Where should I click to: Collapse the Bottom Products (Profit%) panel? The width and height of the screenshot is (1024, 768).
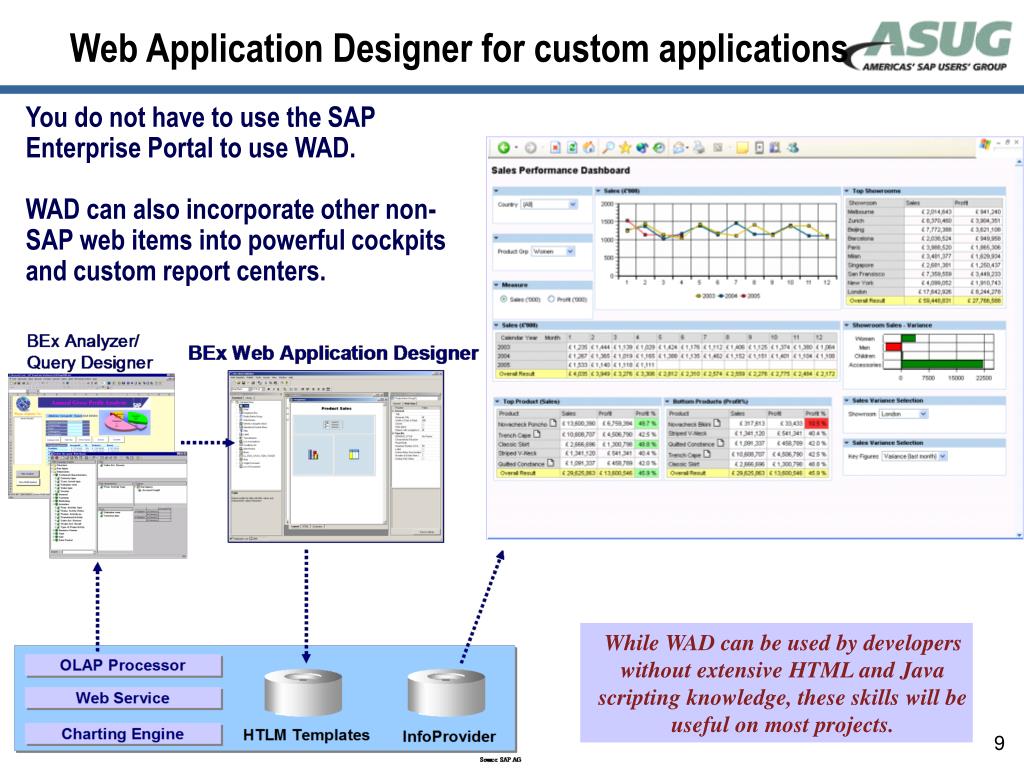coord(667,401)
